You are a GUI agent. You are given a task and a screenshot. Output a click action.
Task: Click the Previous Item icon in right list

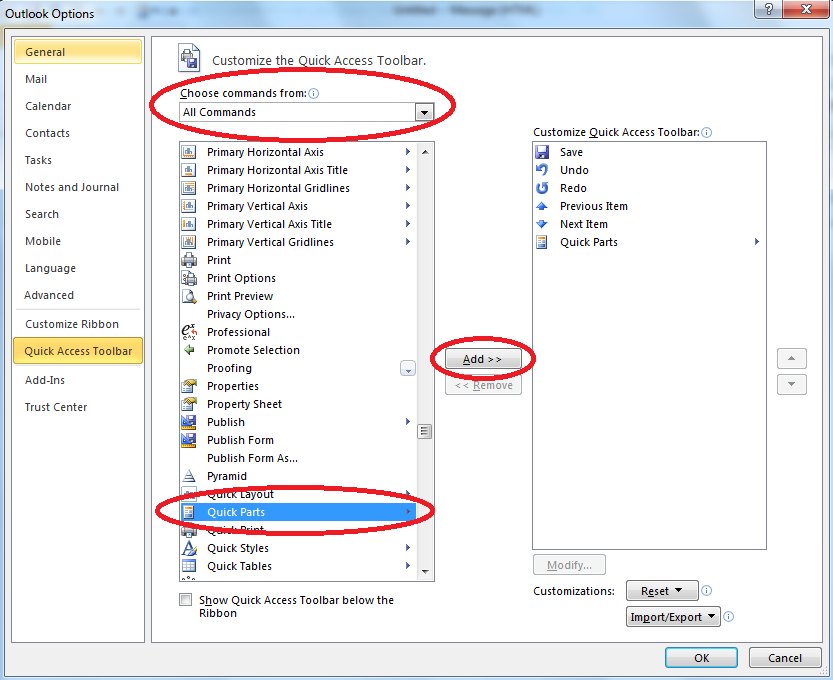tap(541, 206)
